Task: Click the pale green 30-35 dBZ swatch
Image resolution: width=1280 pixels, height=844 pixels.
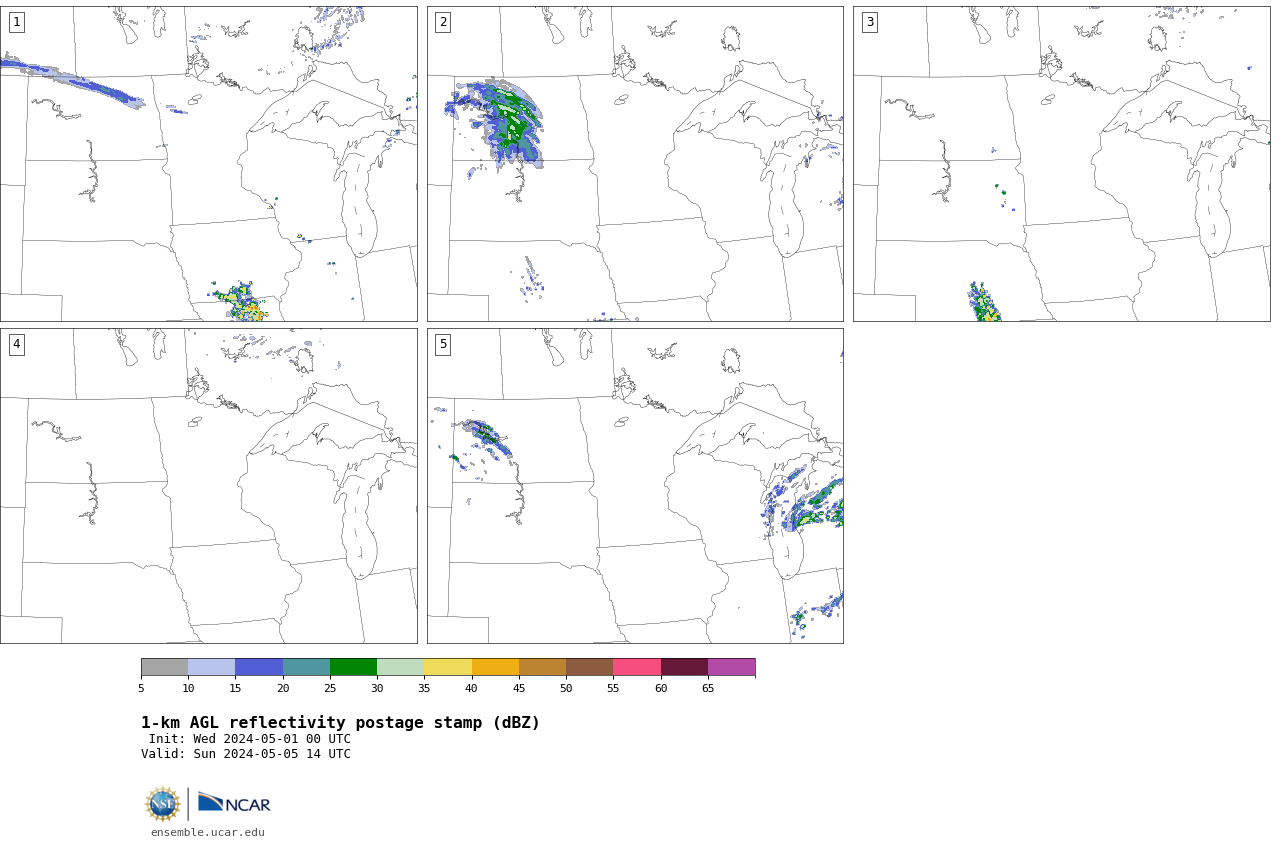Action: pos(401,667)
